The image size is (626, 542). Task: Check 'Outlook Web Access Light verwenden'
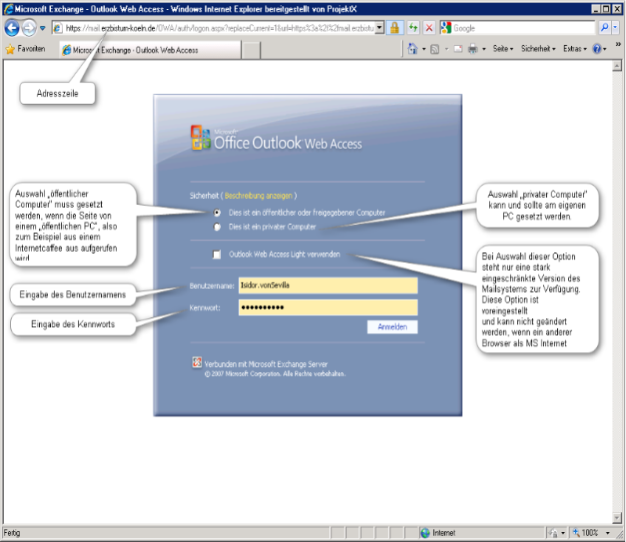[217, 255]
